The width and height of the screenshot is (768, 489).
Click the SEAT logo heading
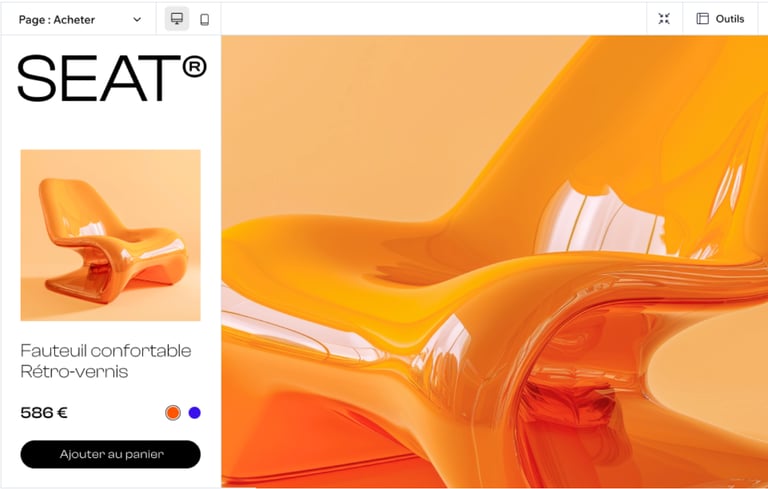point(112,78)
